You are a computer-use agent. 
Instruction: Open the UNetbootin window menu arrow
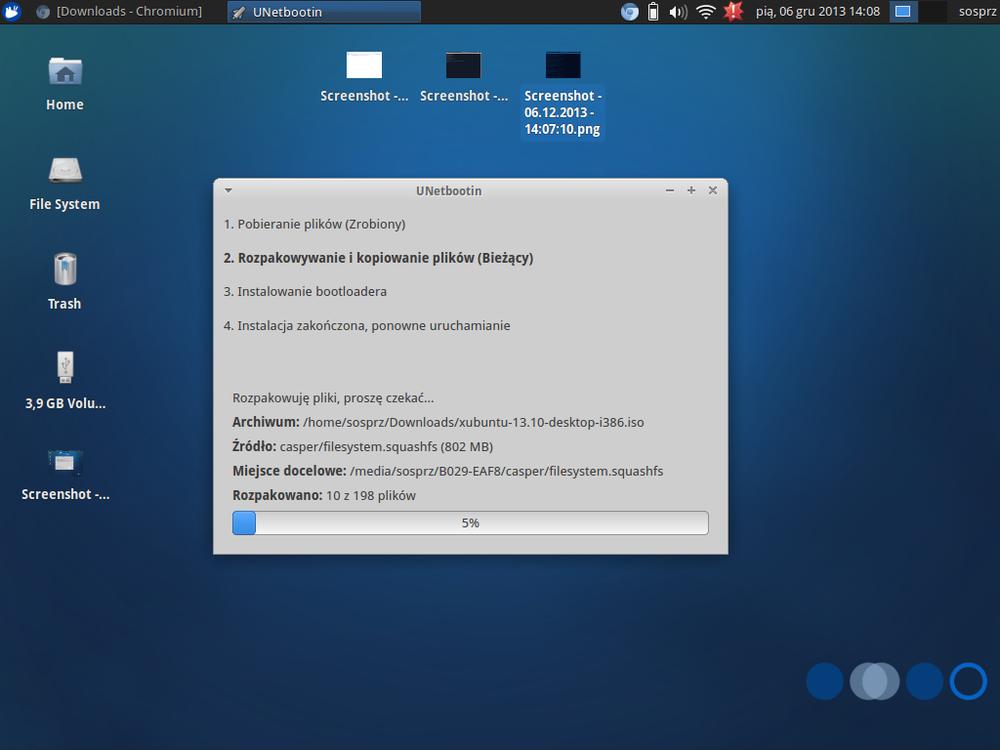point(228,190)
